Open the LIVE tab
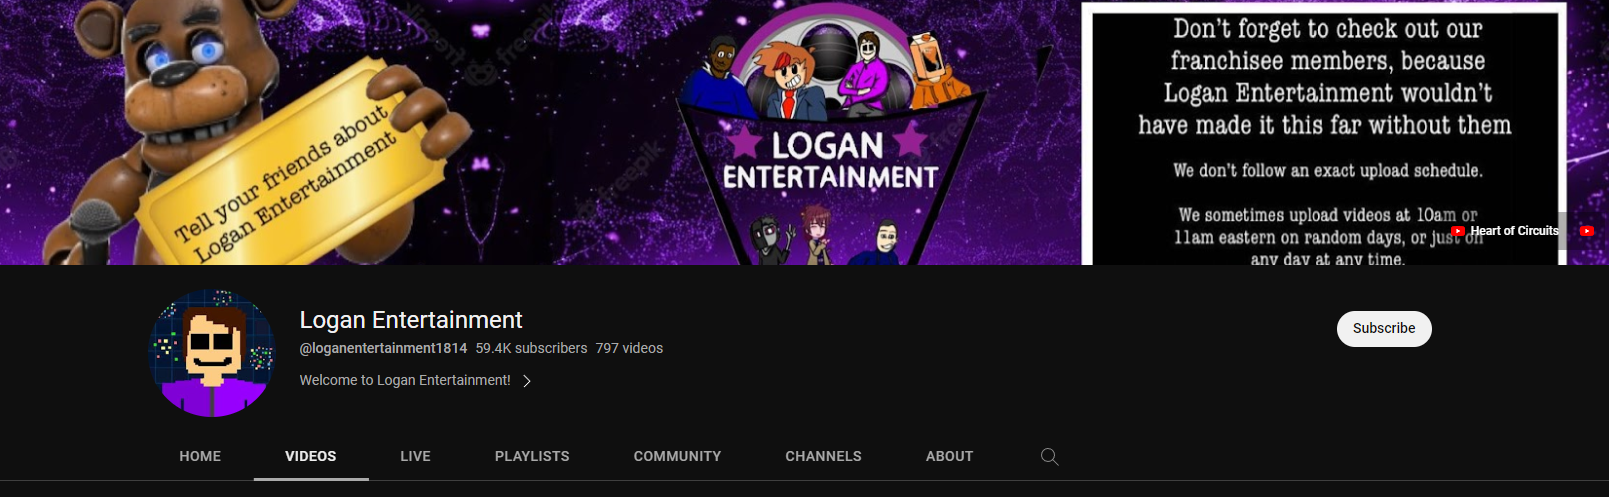Screen dimensions: 1609x497 [x=415, y=456]
